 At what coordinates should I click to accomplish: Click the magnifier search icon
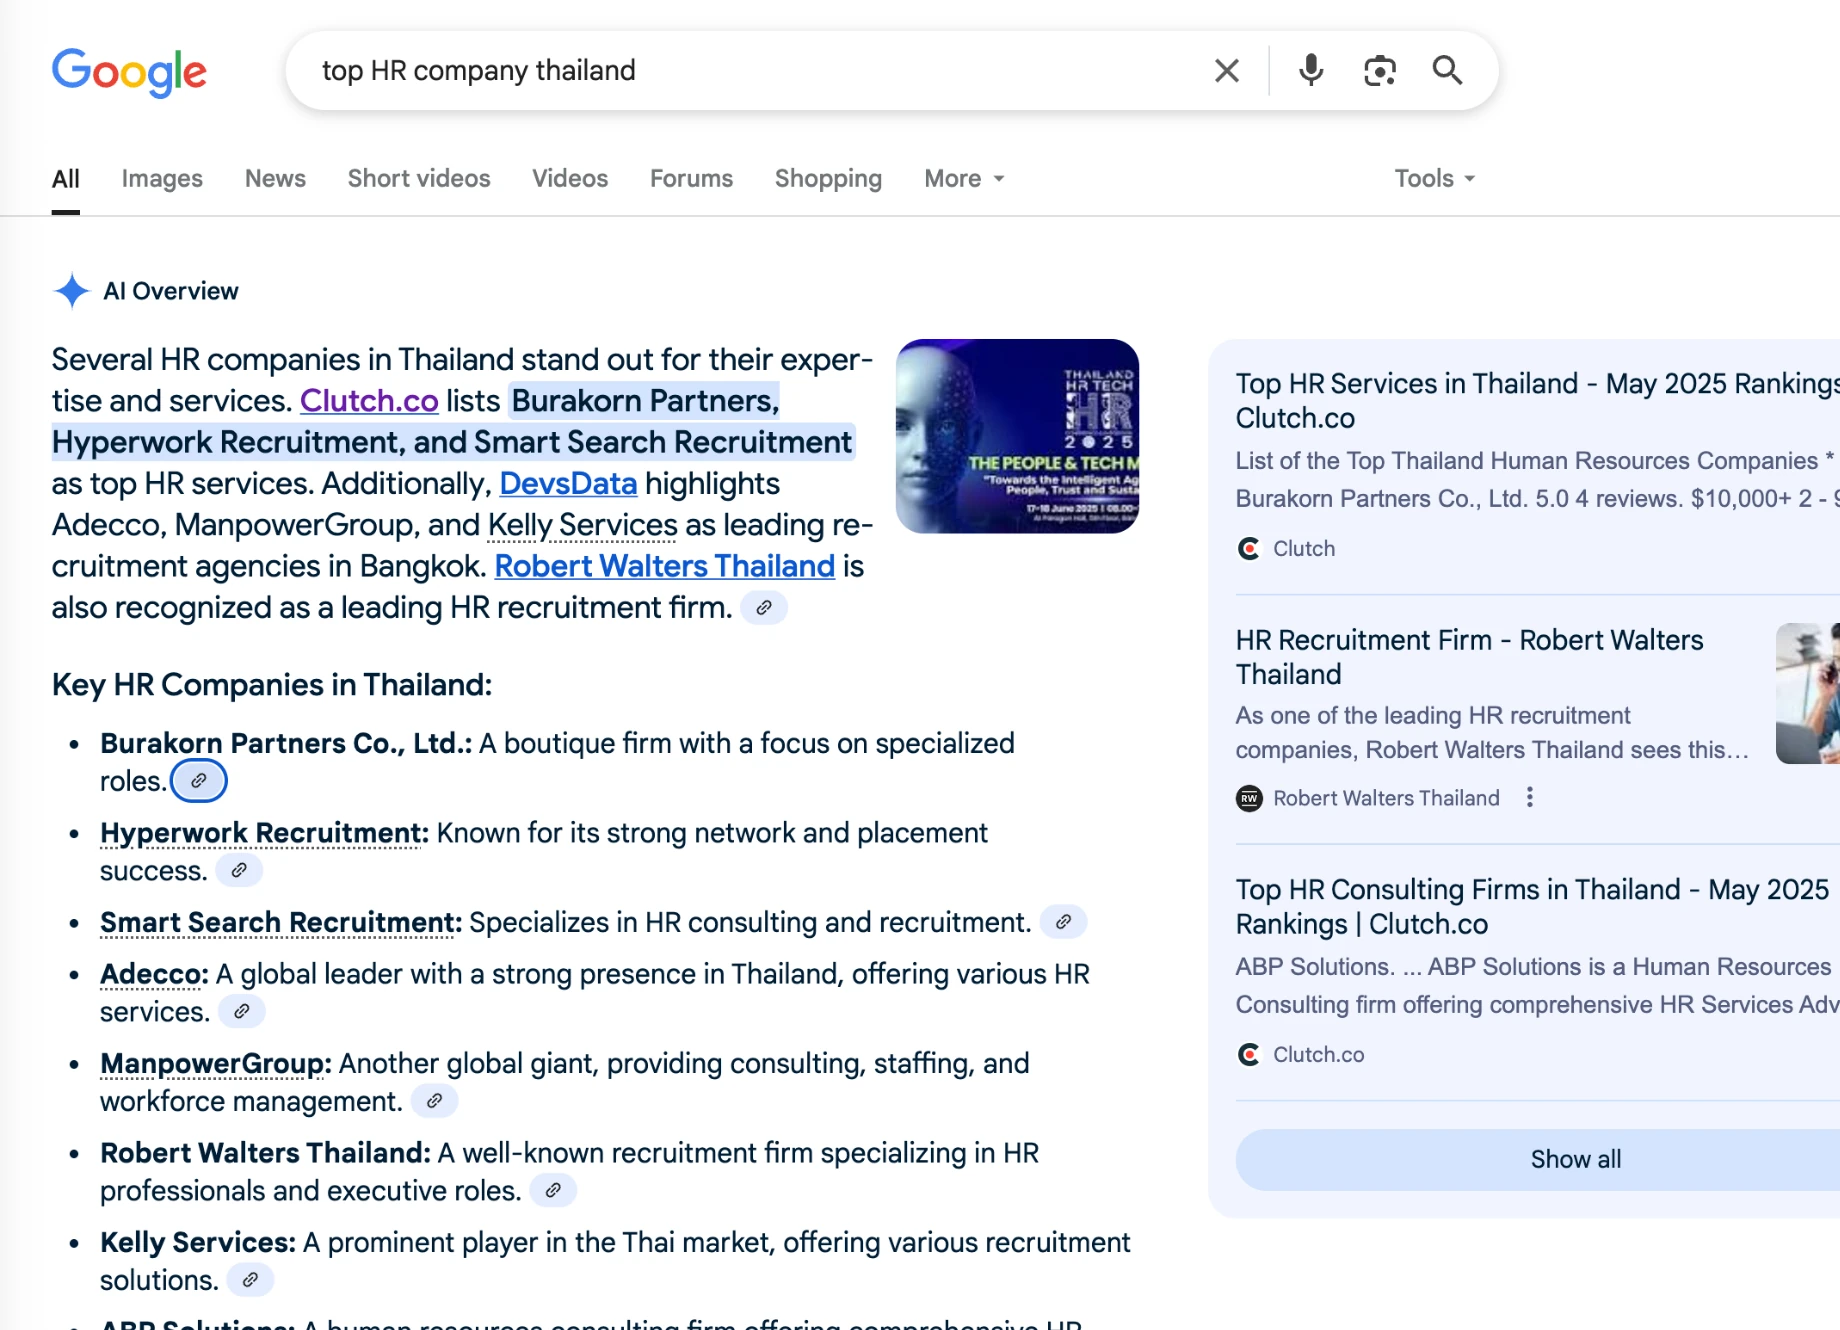point(1447,71)
